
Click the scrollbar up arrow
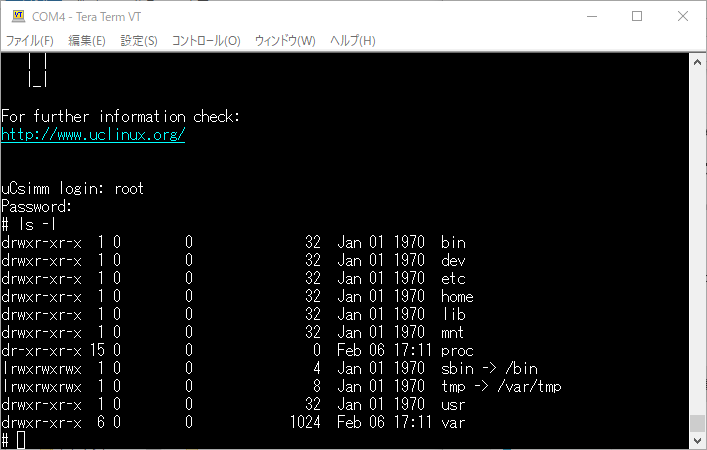coord(697,62)
